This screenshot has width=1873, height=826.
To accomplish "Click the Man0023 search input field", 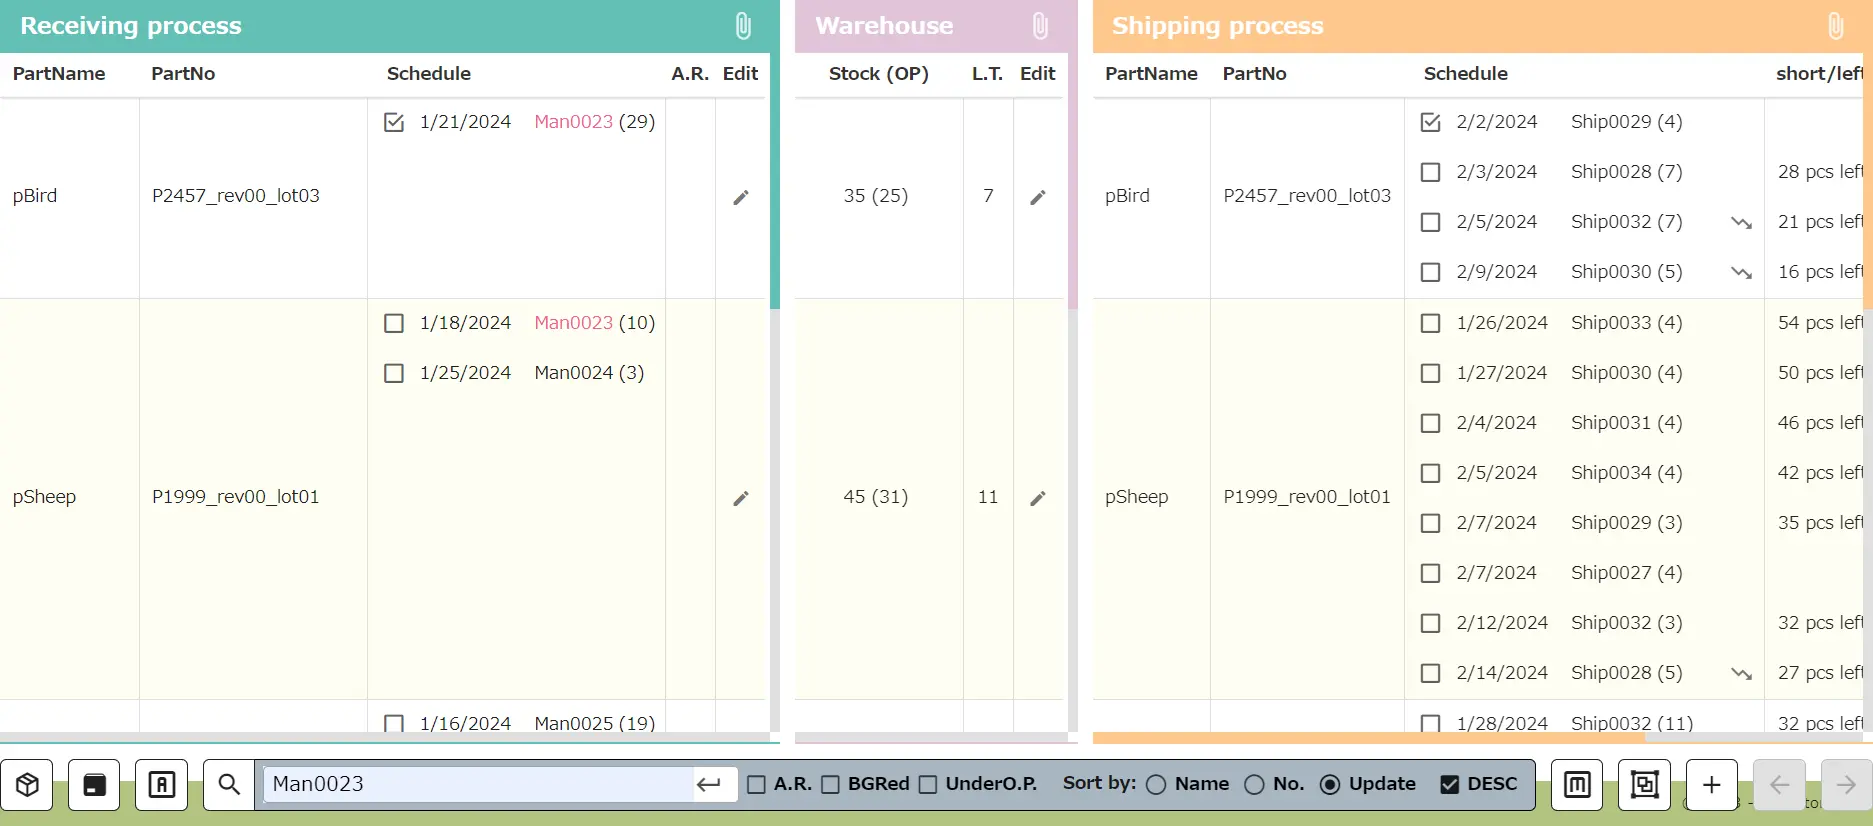I will 478,785.
